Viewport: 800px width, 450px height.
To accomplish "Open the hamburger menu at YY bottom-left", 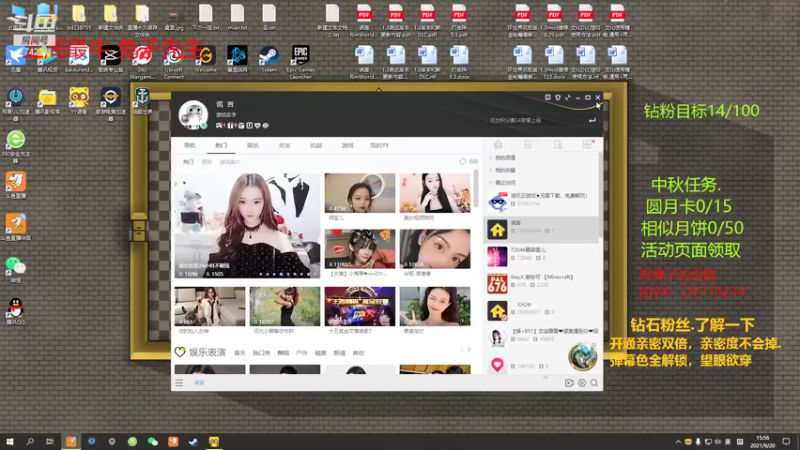I will pos(179,383).
